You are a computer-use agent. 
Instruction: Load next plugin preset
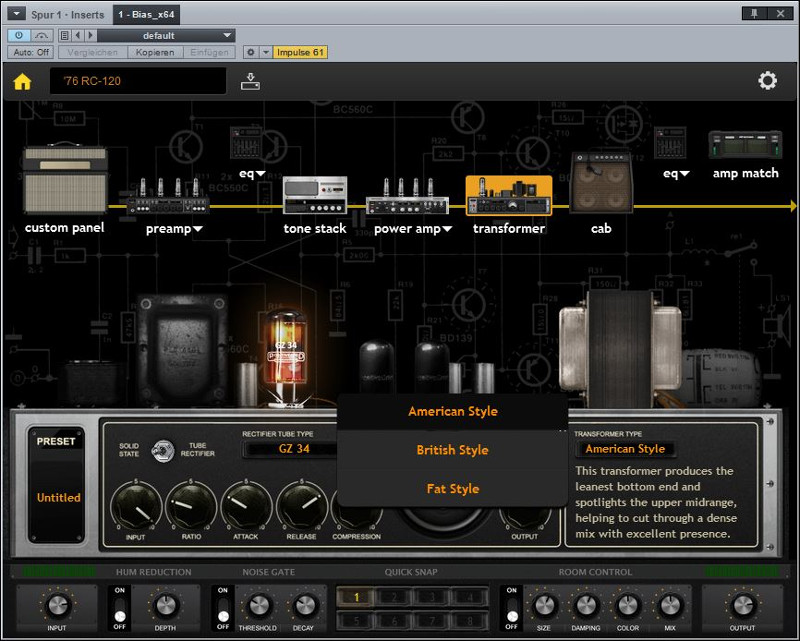[x=90, y=35]
